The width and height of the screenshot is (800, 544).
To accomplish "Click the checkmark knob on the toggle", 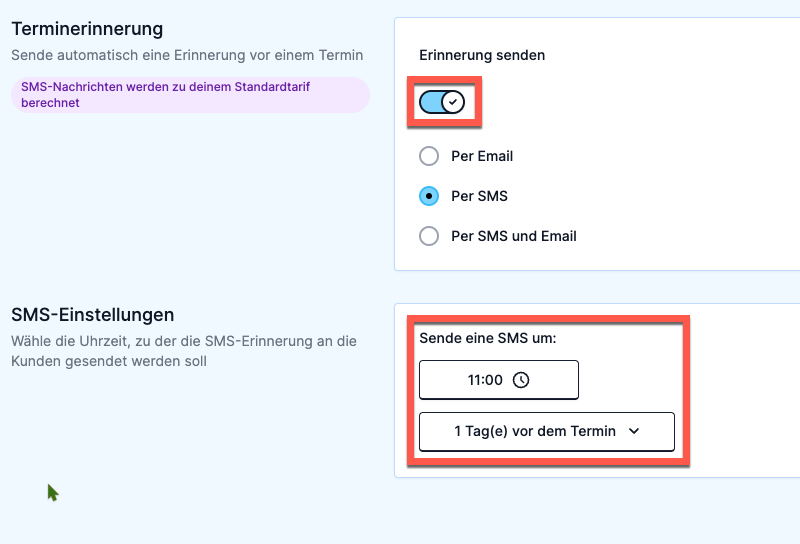I will [453, 102].
